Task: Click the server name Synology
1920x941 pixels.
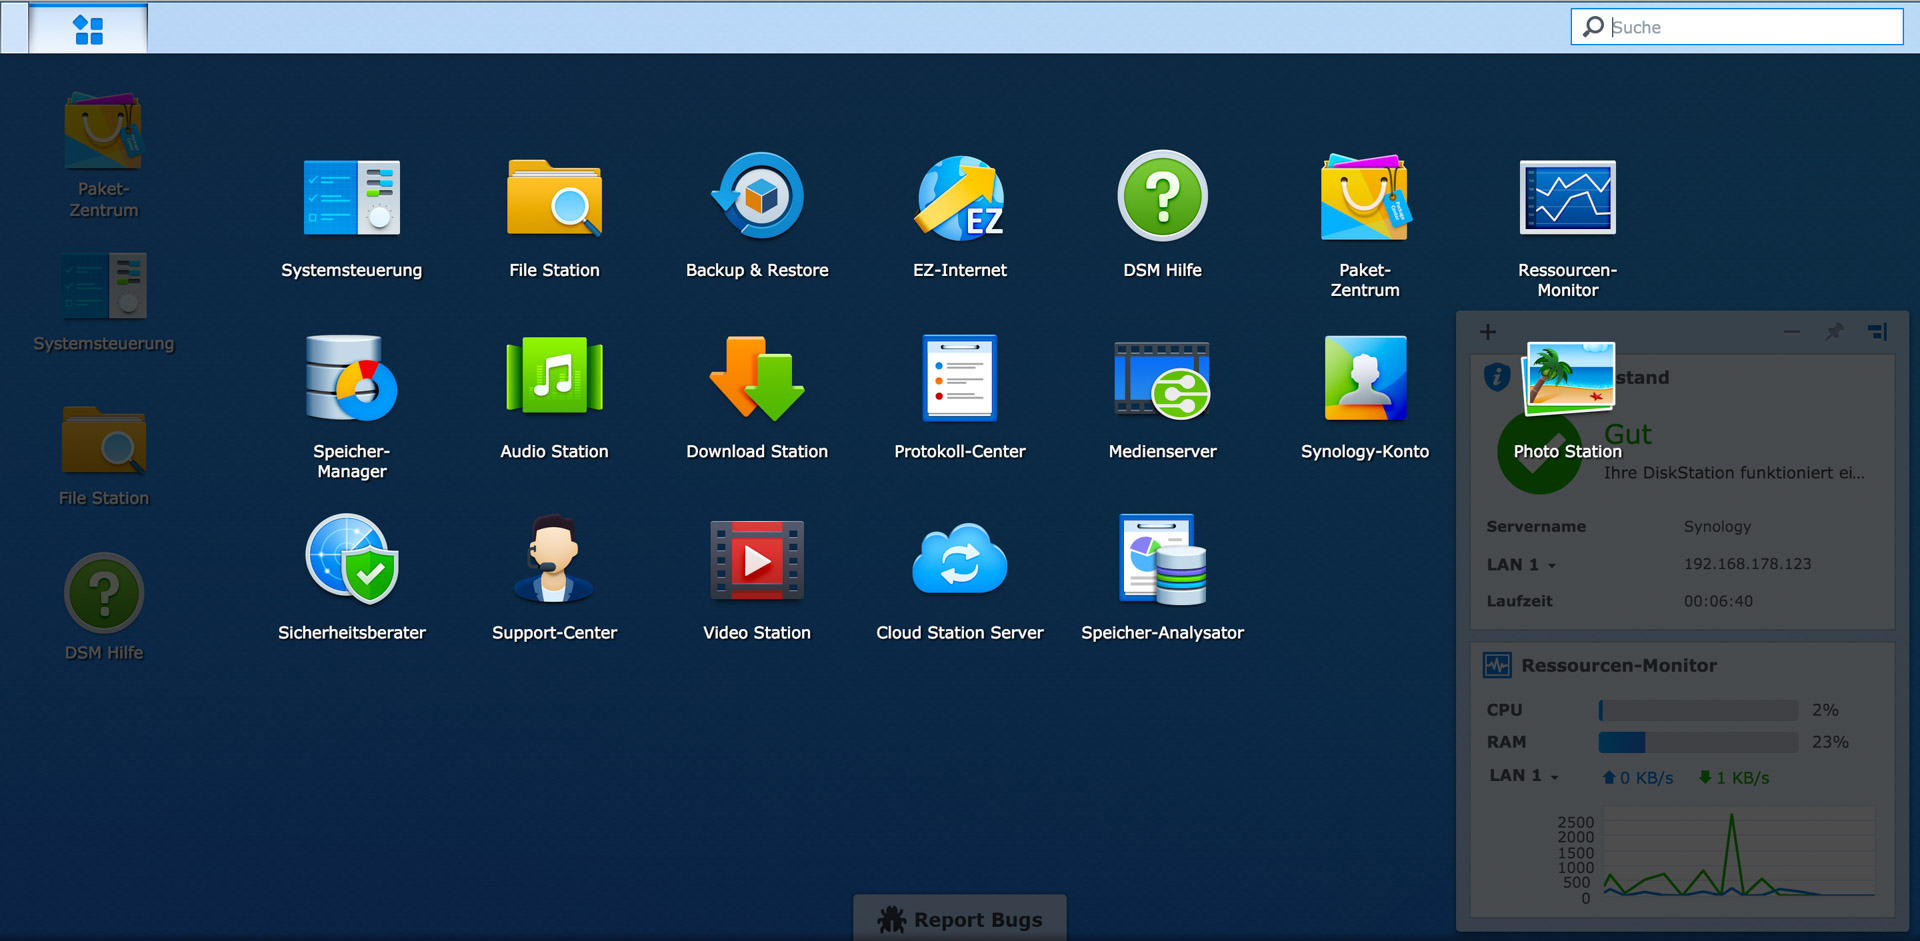Action: pyautogui.click(x=1717, y=527)
